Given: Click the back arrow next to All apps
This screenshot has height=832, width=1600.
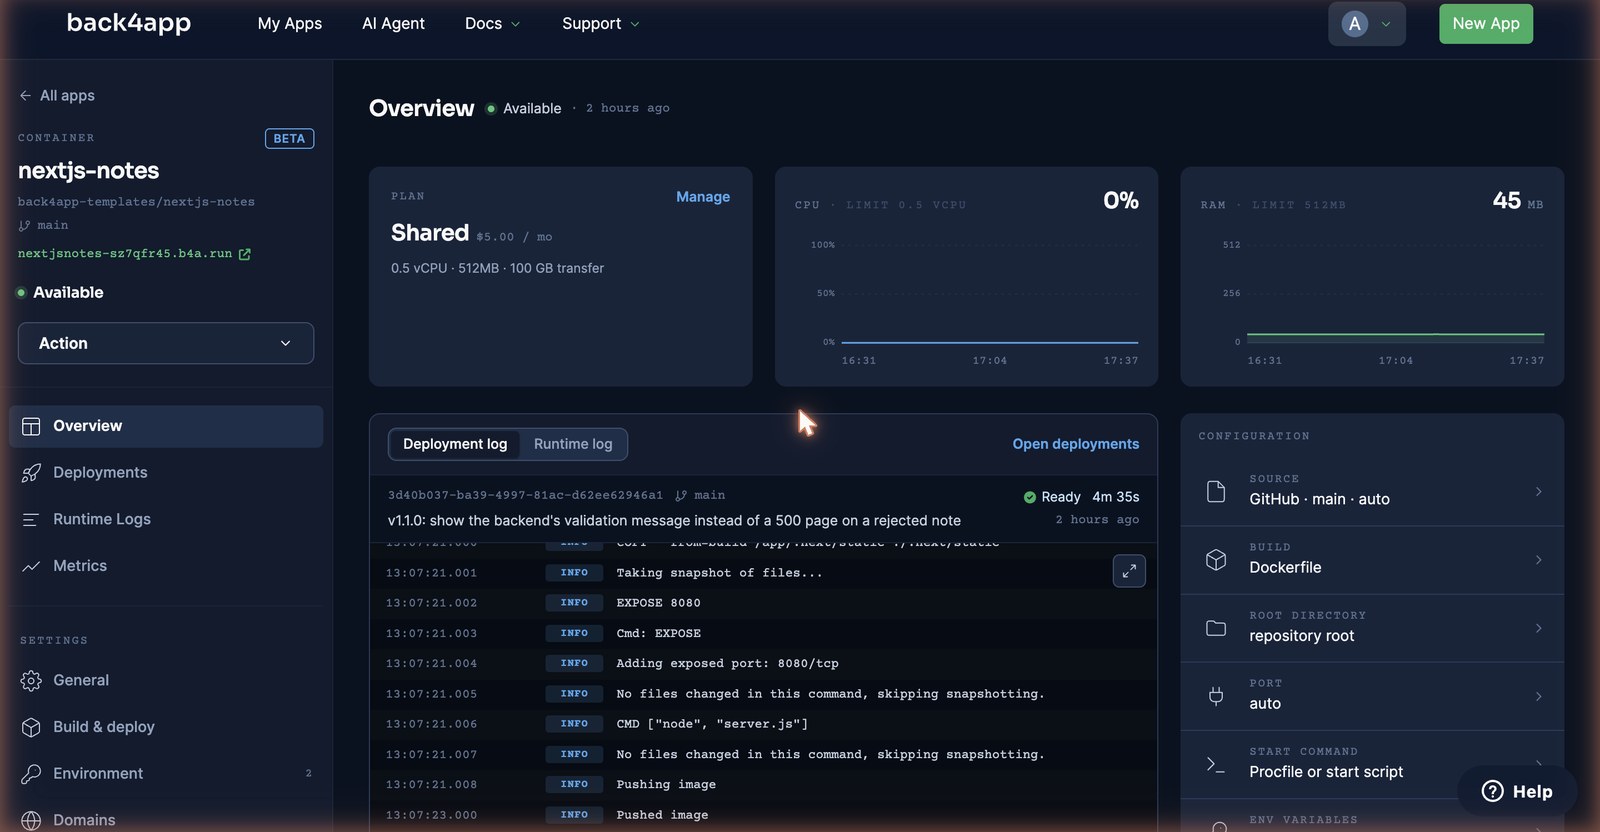Looking at the screenshot, I should (x=25, y=96).
